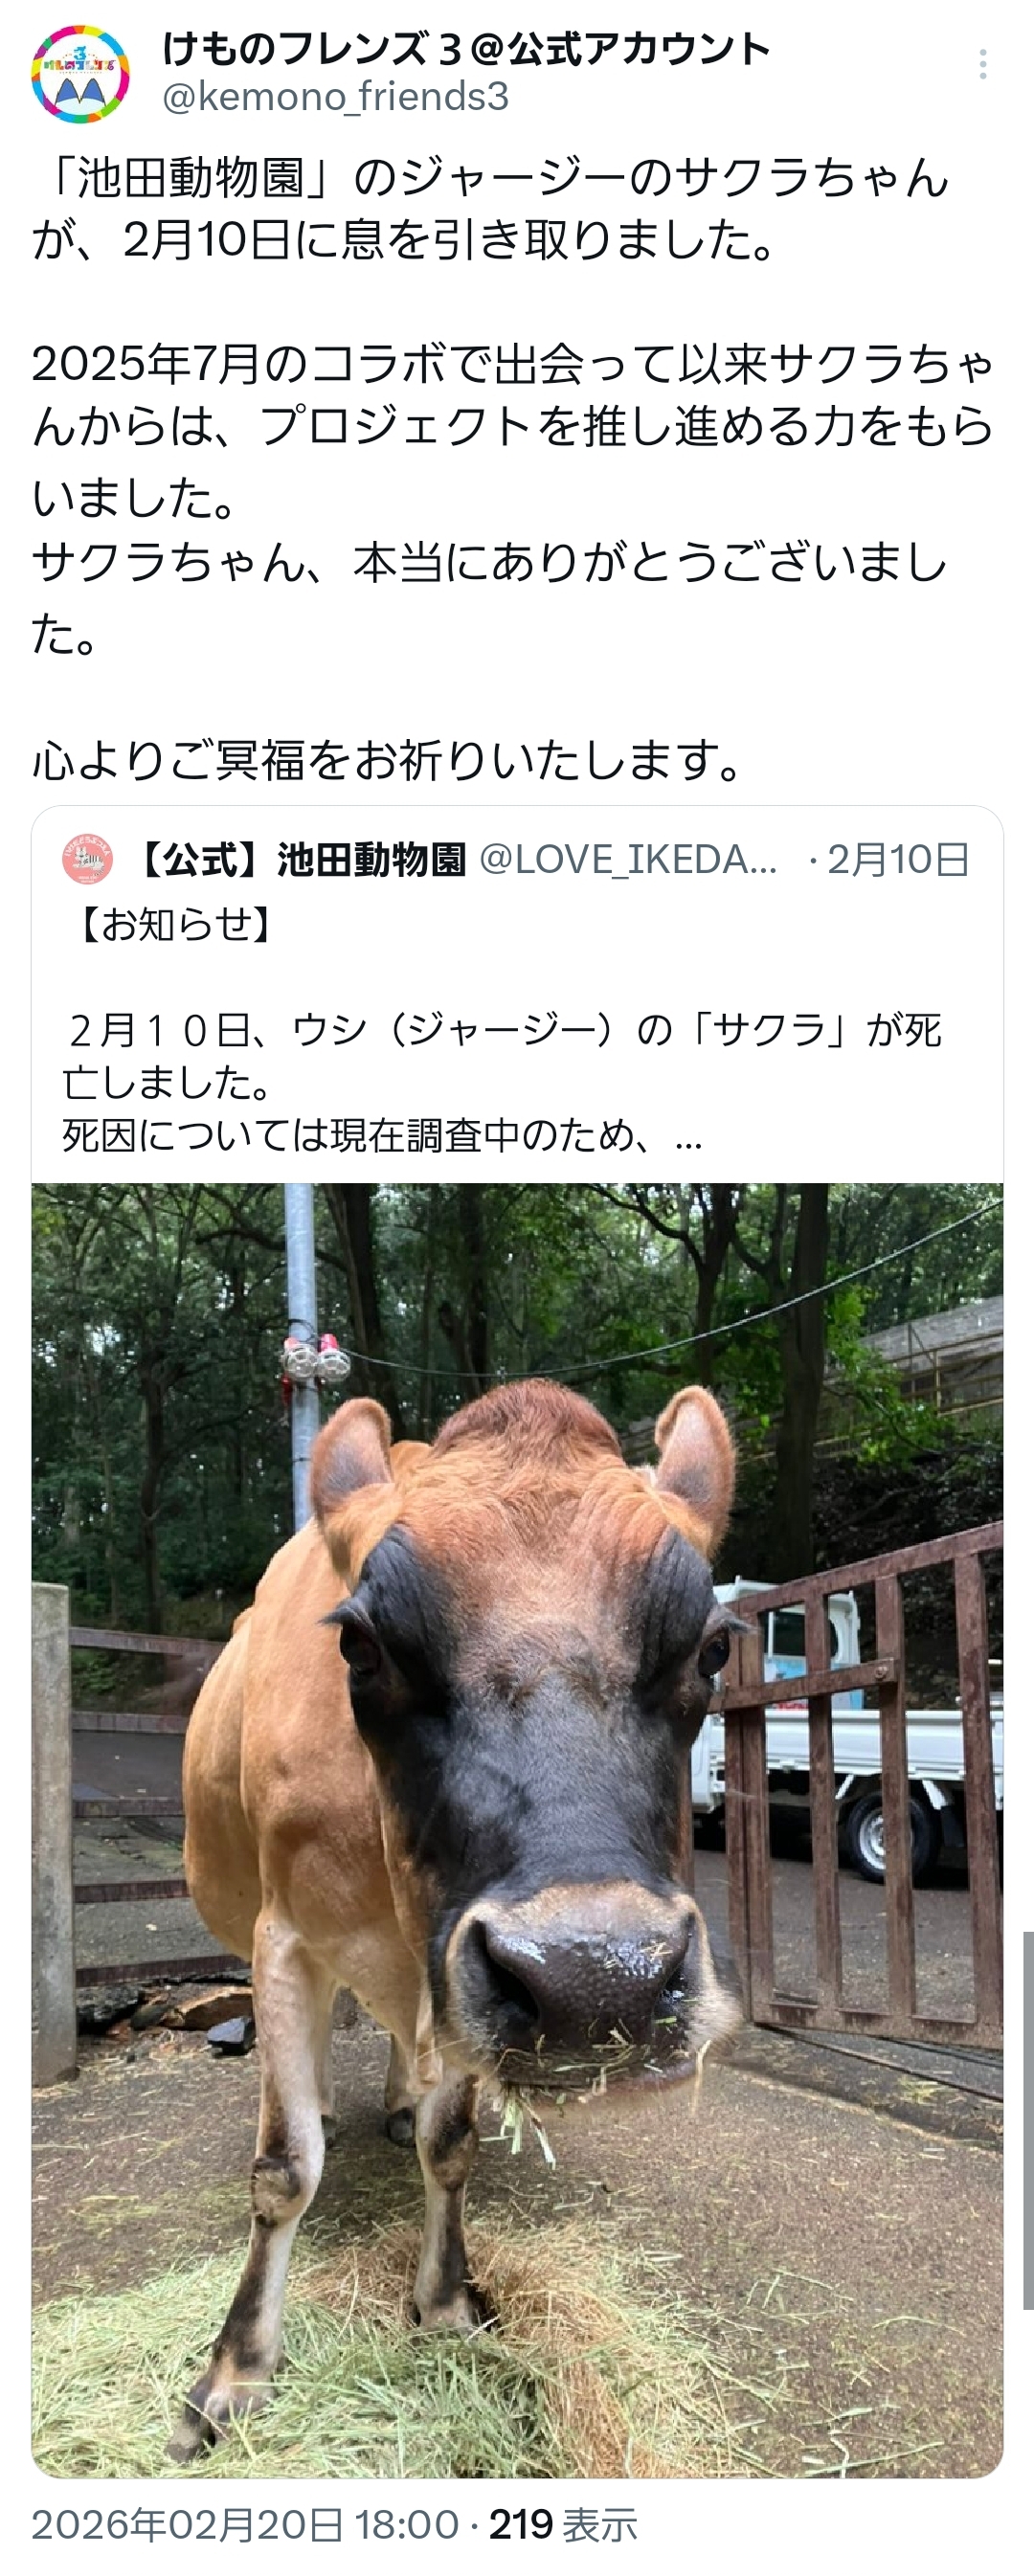
Task: Visit the @kemono_friends3 handle
Action: pos(336,97)
